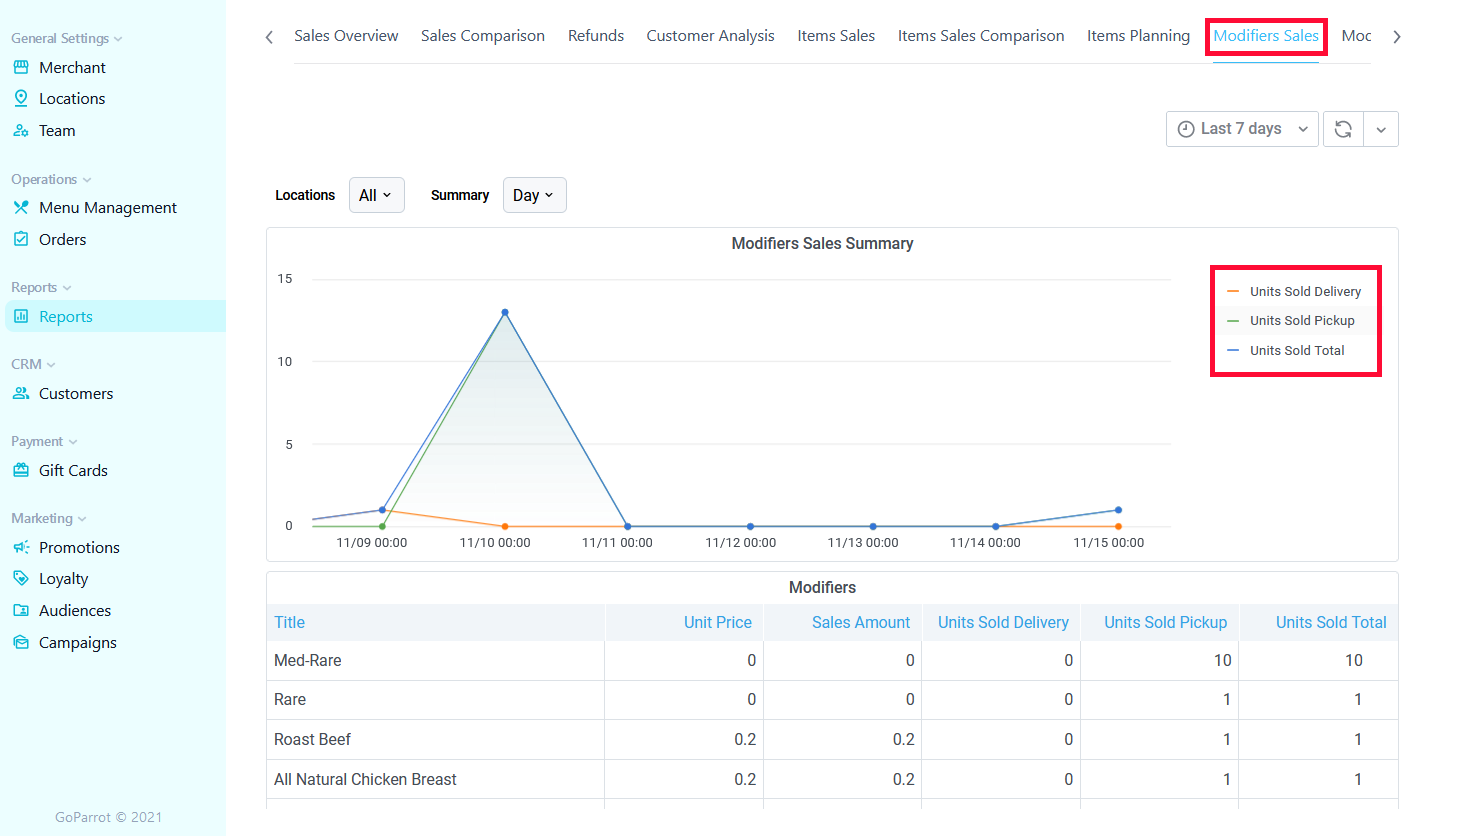Viewport: 1461px width, 836px height.
Task: Switch to the Sales Comparison tab
Action: tap(483, 36)
